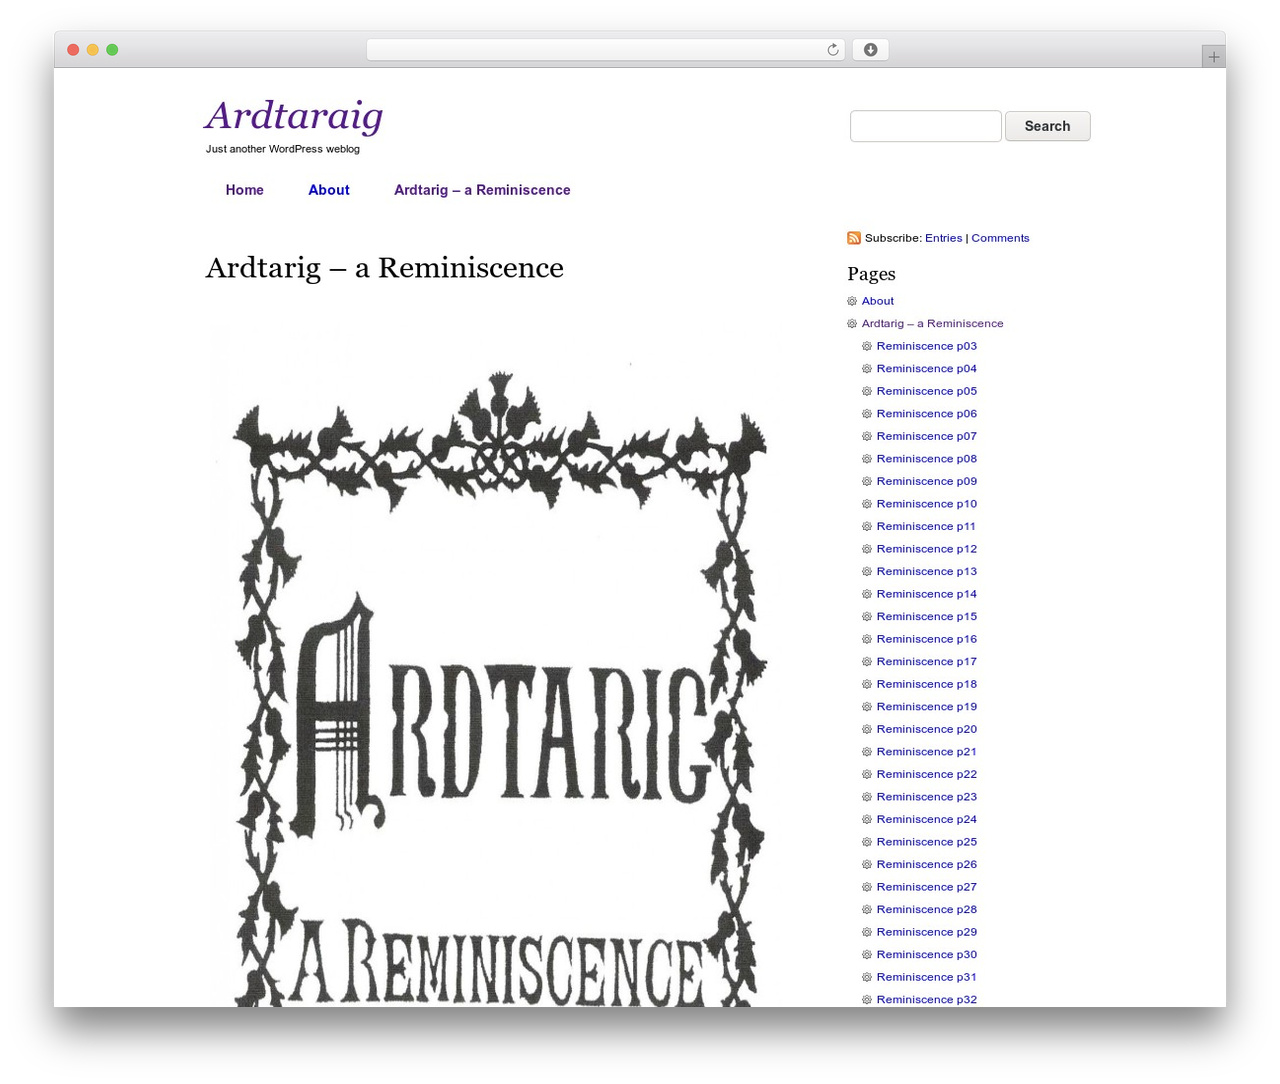Subscribe to the Comments feed link

coord(1000,238)
